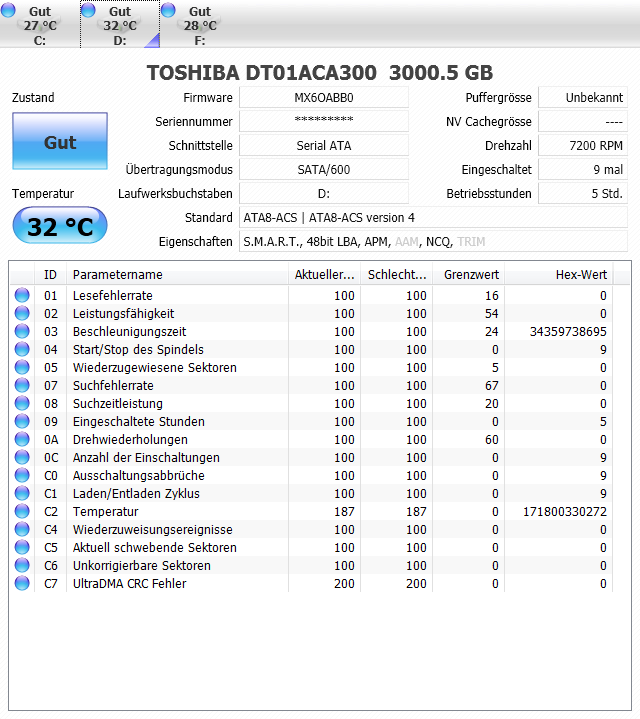Click status orb for Start/Stop des Spindels
Viewport: 640px width, 719px height.
pyautogui.click(x=22, y=349)
